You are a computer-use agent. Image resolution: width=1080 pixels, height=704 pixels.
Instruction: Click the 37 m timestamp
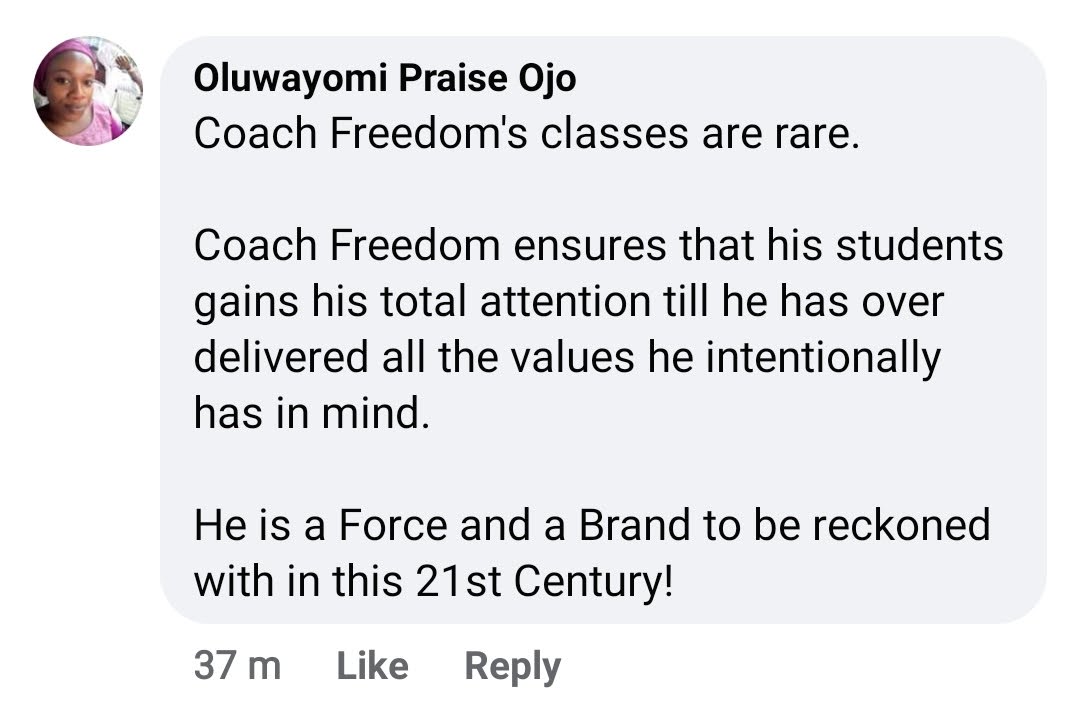(x=237, y=666)
